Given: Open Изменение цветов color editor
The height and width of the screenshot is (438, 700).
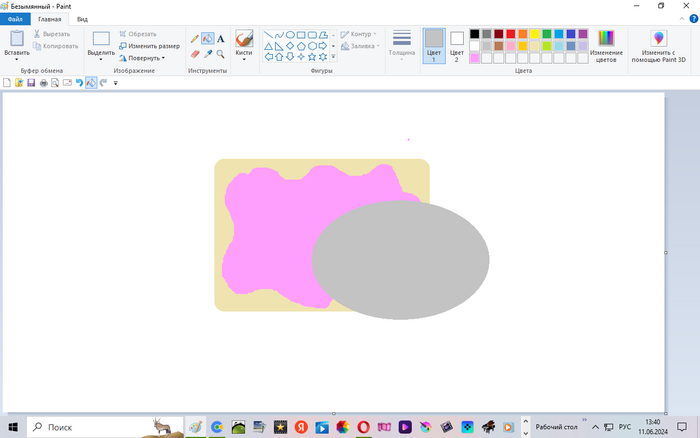Looking at the screenshot, I should (606, 45).
